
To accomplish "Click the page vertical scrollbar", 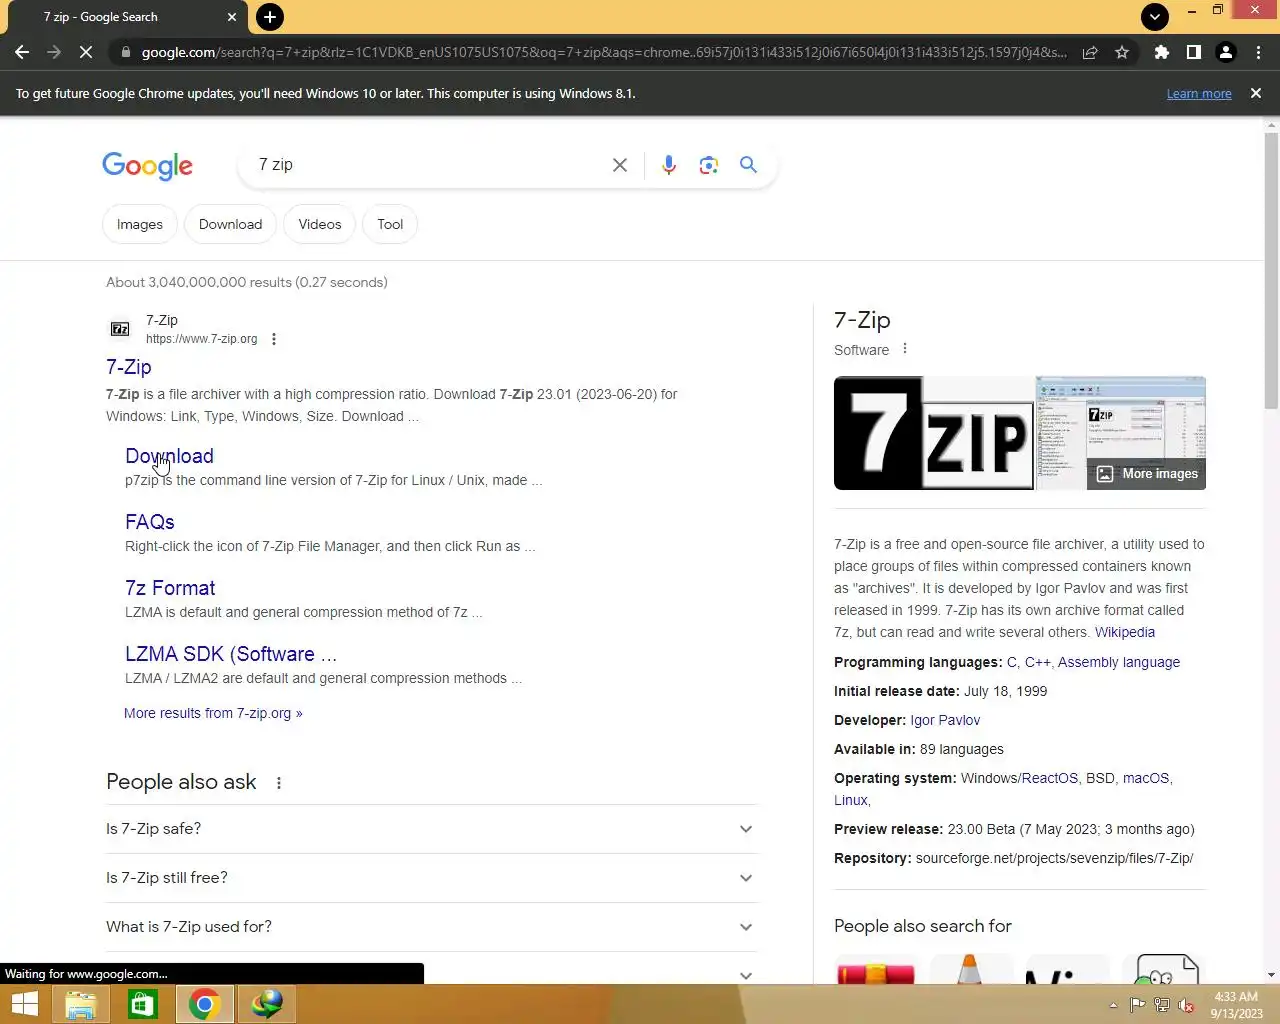I will click(1271, 270).
